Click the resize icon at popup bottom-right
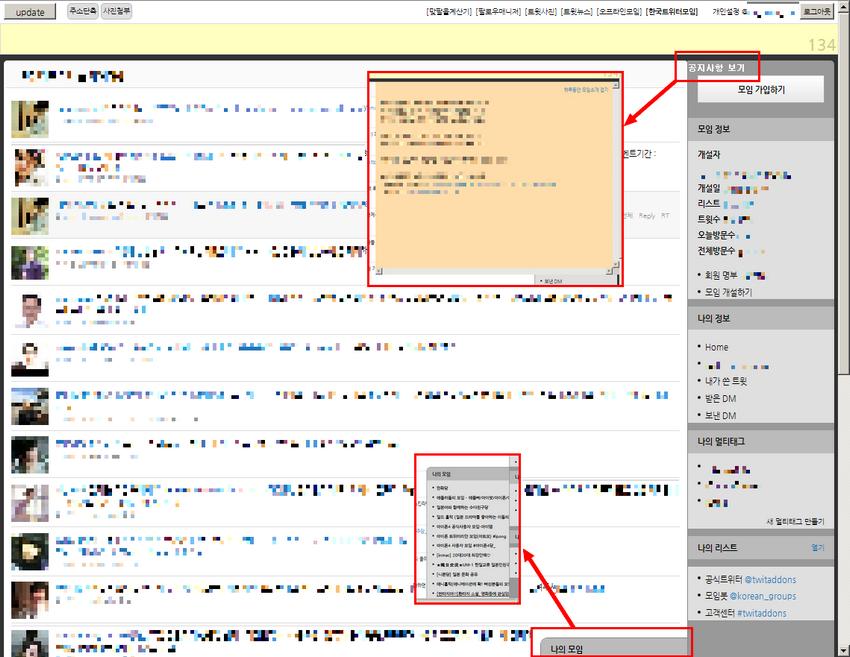This screenshot has width=850, height=657. [616, 270]
